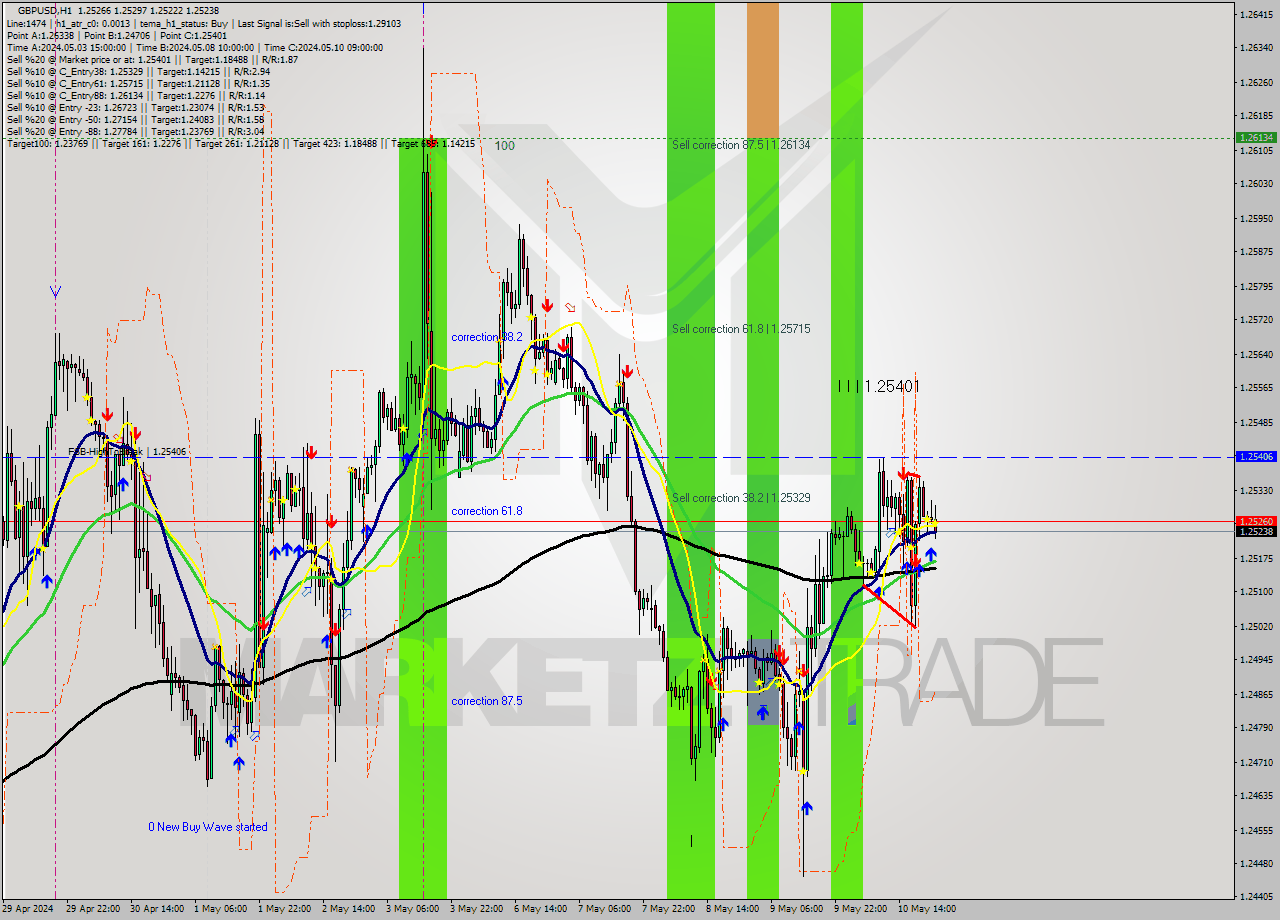The image size is (1280, 920).
Task: Click the 1.24405 price axis label
Action: [x=1258, y=897]
